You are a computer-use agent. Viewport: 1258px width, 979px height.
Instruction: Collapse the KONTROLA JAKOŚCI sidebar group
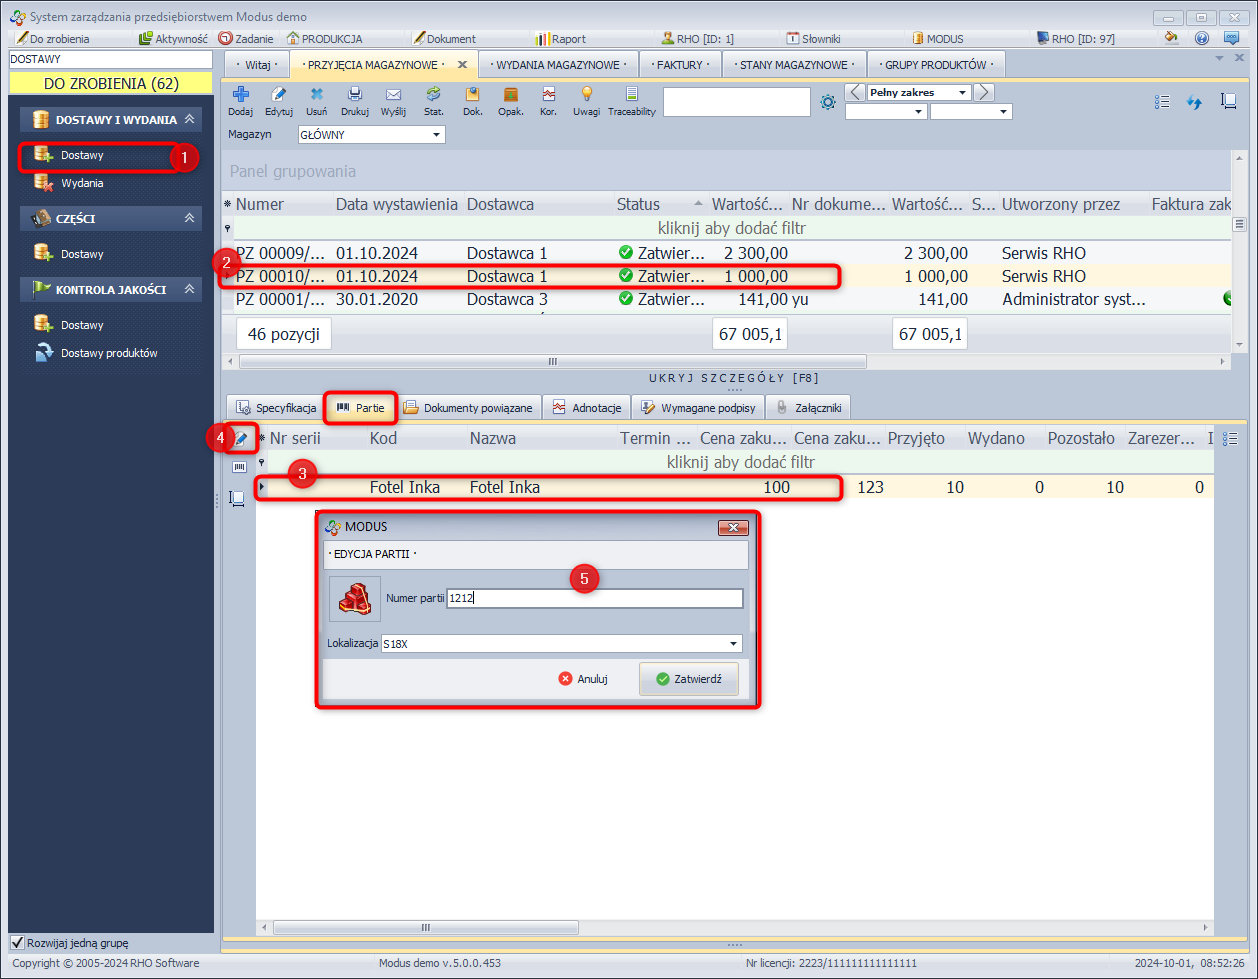(x=189, y=289)
